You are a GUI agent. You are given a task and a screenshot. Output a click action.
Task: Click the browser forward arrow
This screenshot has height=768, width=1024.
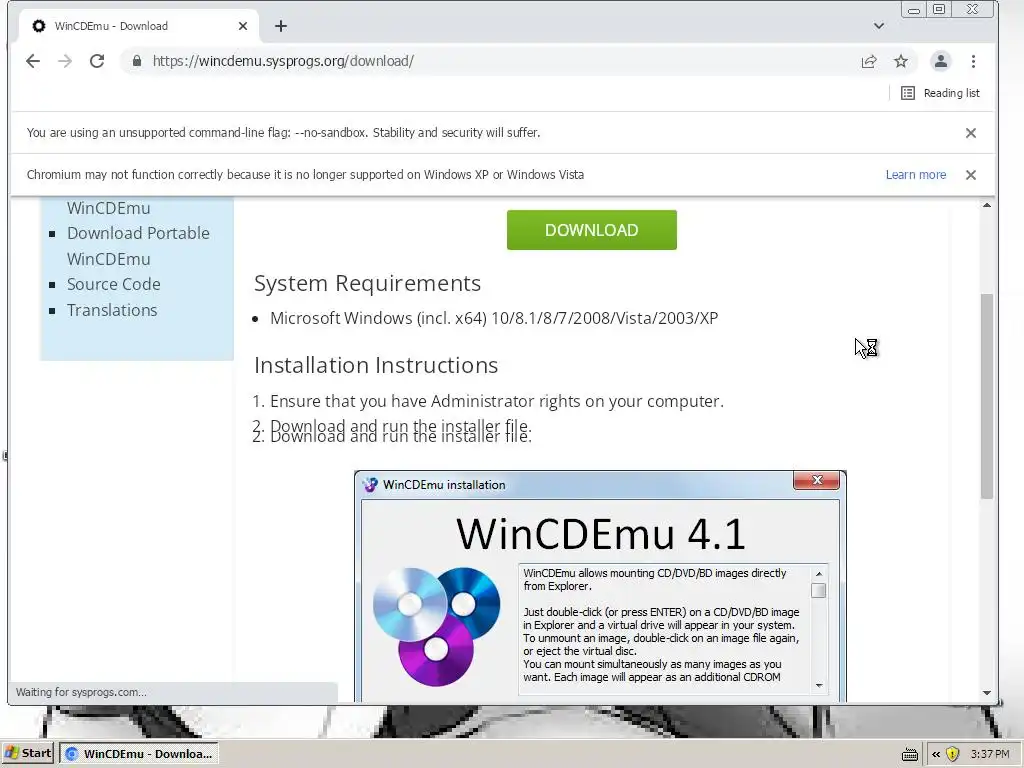click(65, 61)
